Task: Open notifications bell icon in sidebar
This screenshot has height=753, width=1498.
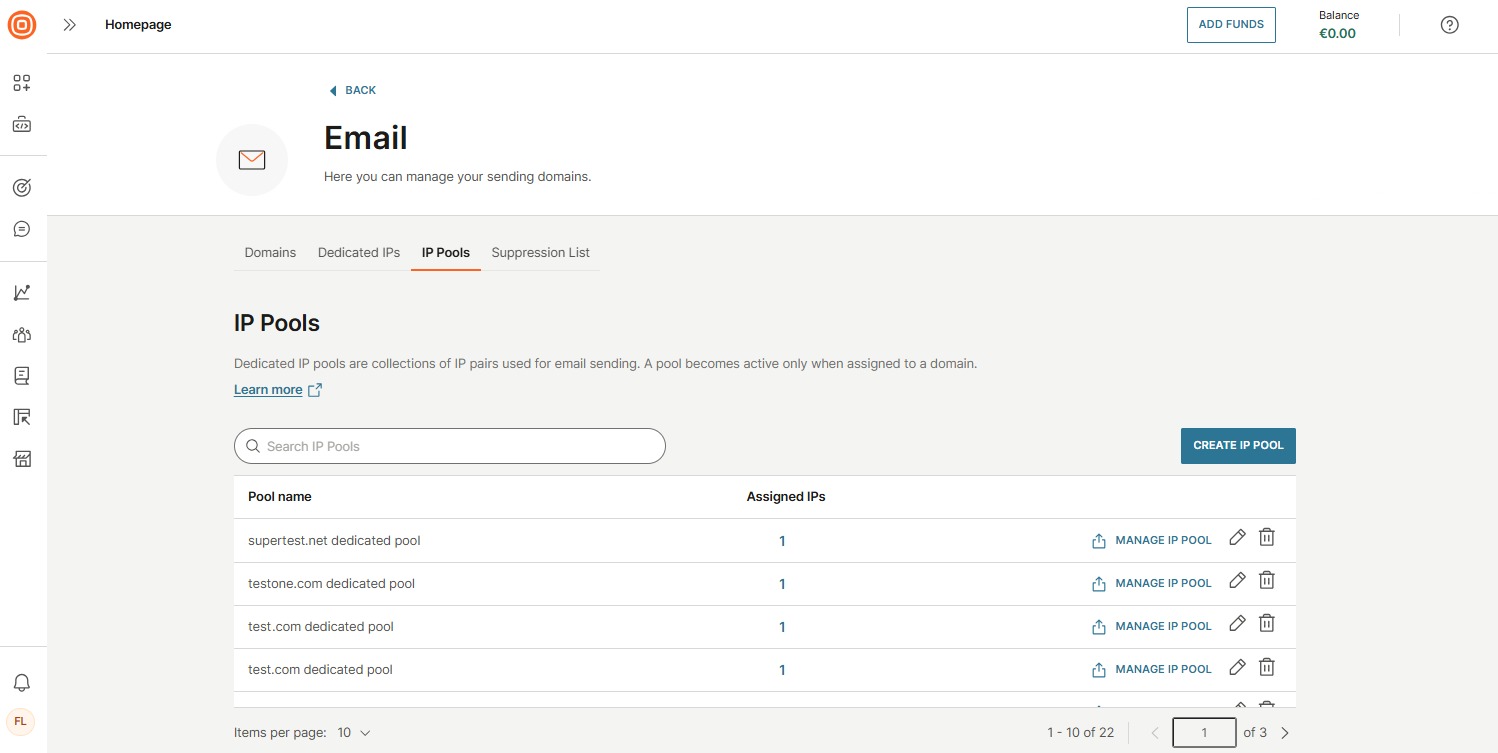Action: tap(22, 683)
